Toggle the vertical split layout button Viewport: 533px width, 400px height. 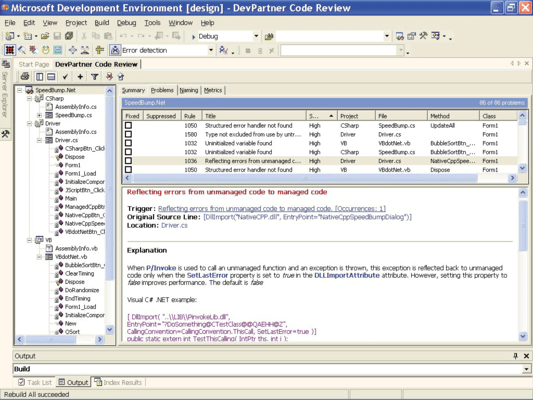click(40, 77)
